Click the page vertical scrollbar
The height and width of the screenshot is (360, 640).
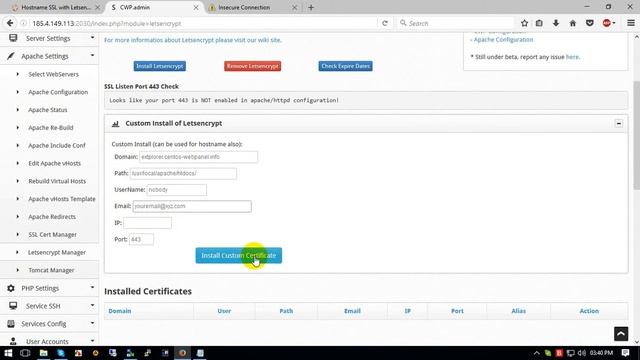(636, 136)
